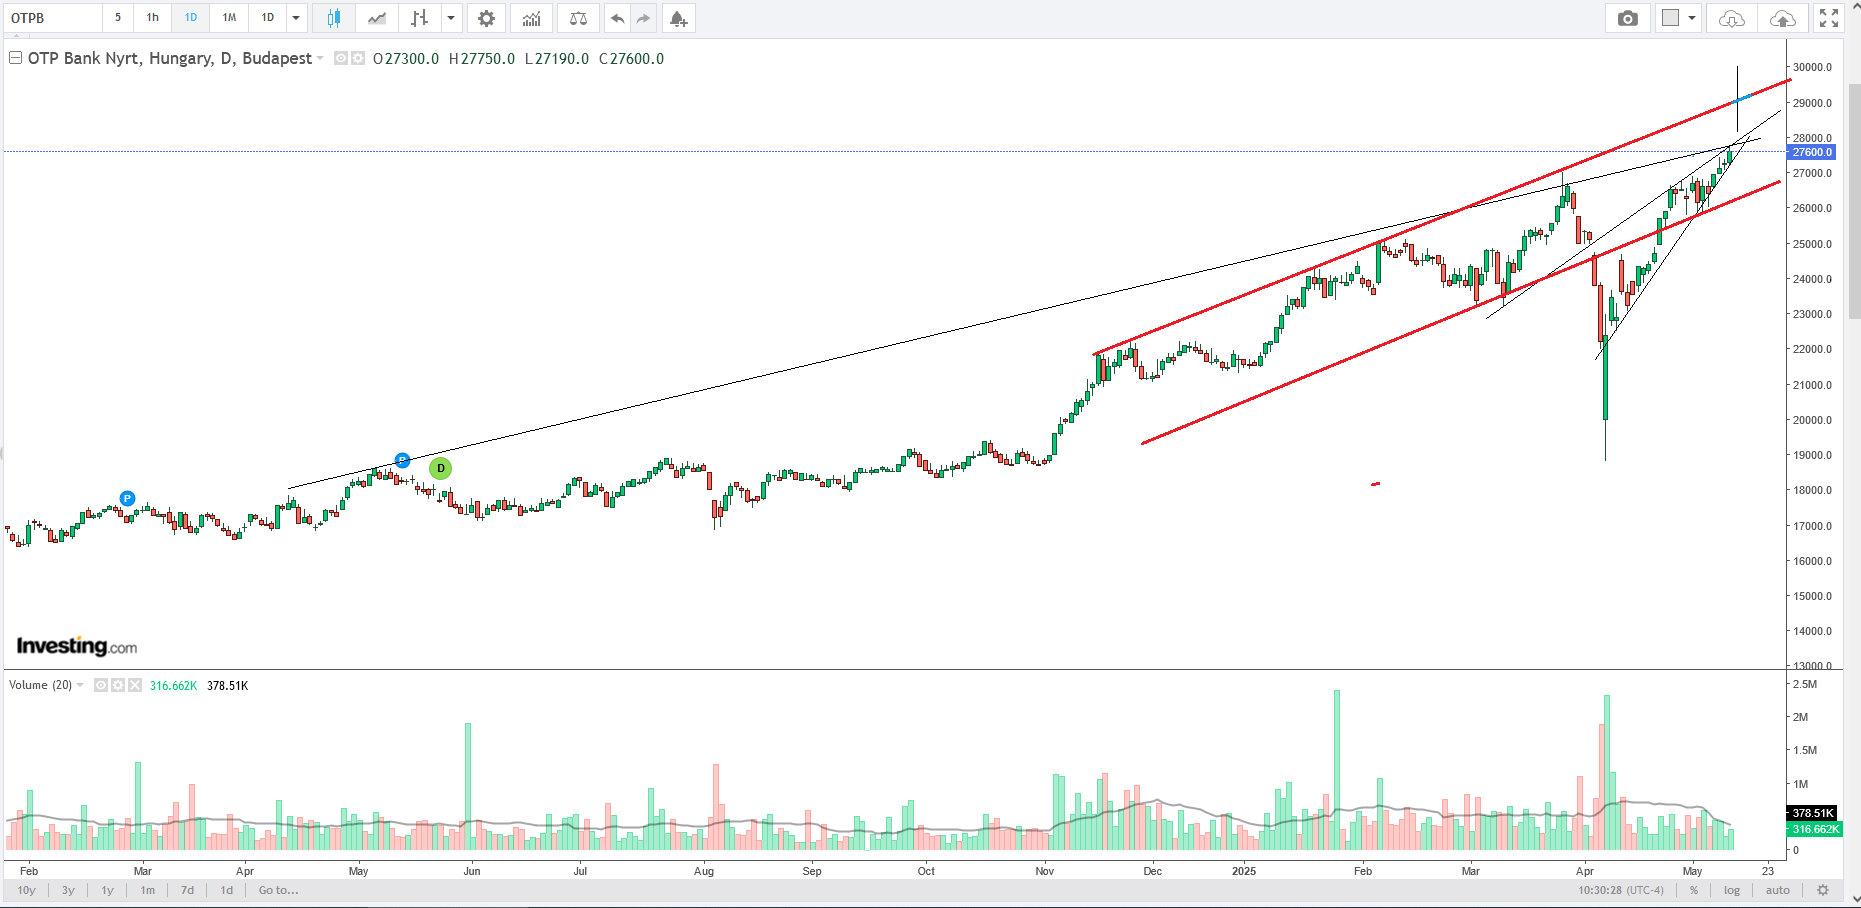Image resolution: width=1861 pixels, height=908 pixels.
Task: Toggle log scale at bottom right
Action: (x=1732, y=890)
